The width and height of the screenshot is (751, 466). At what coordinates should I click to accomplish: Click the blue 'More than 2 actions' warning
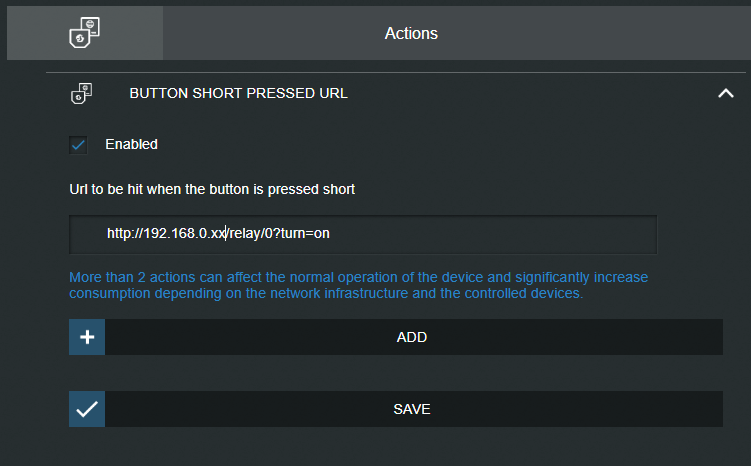358,285
